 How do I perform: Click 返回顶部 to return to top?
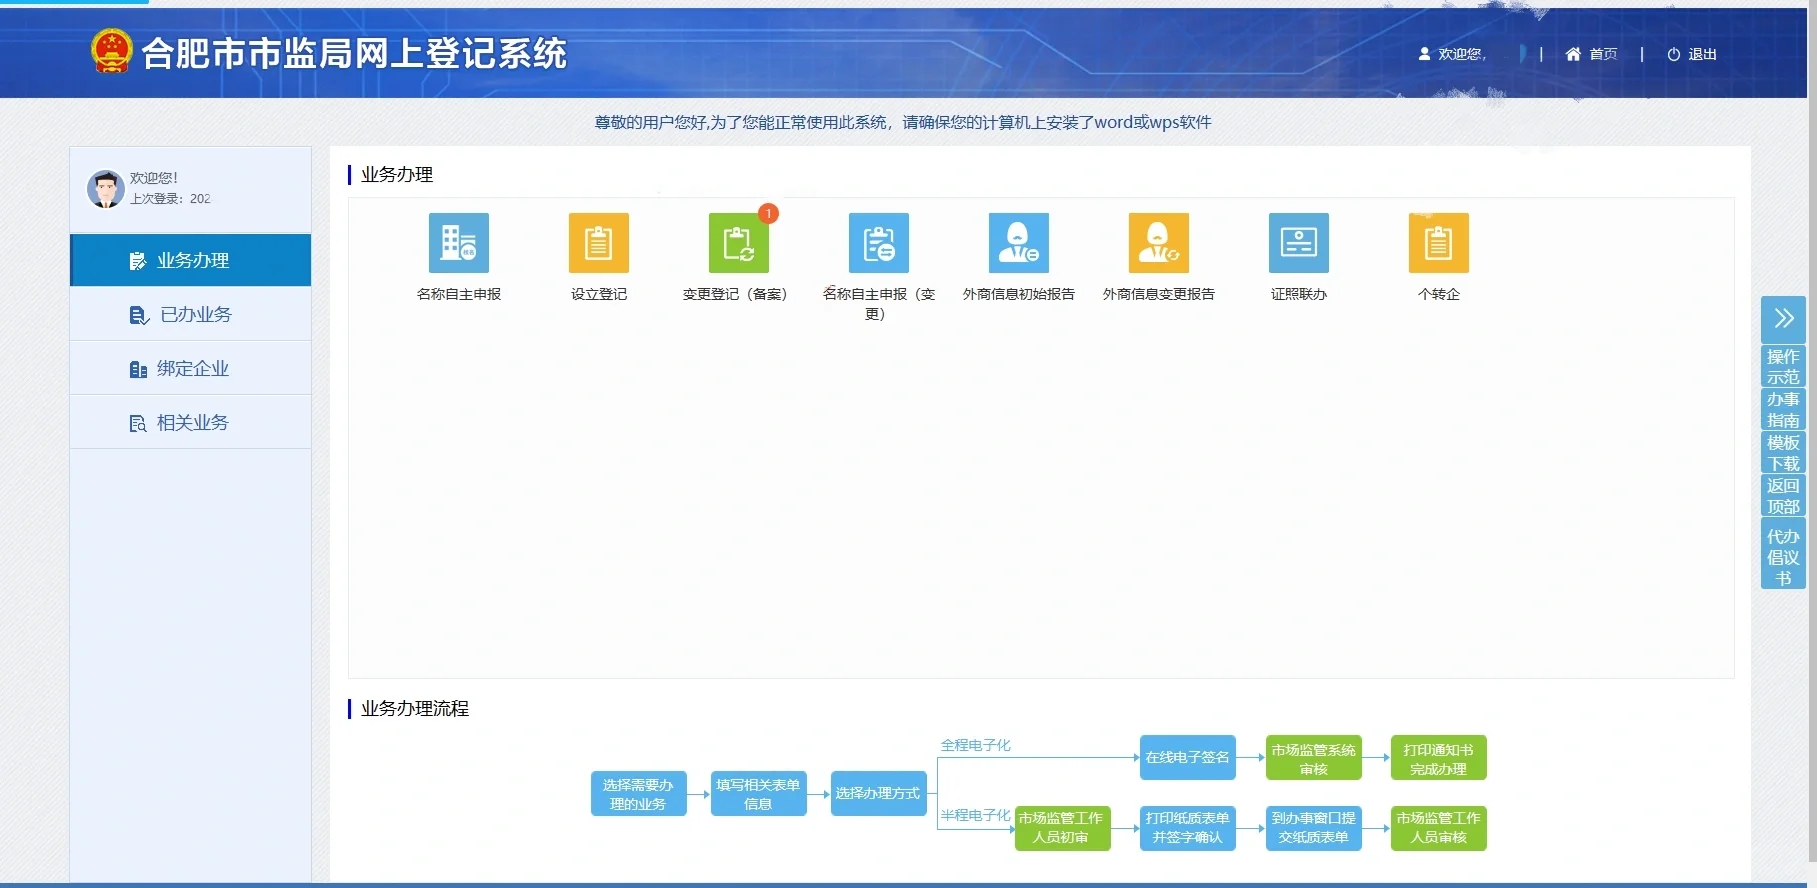1783,496
